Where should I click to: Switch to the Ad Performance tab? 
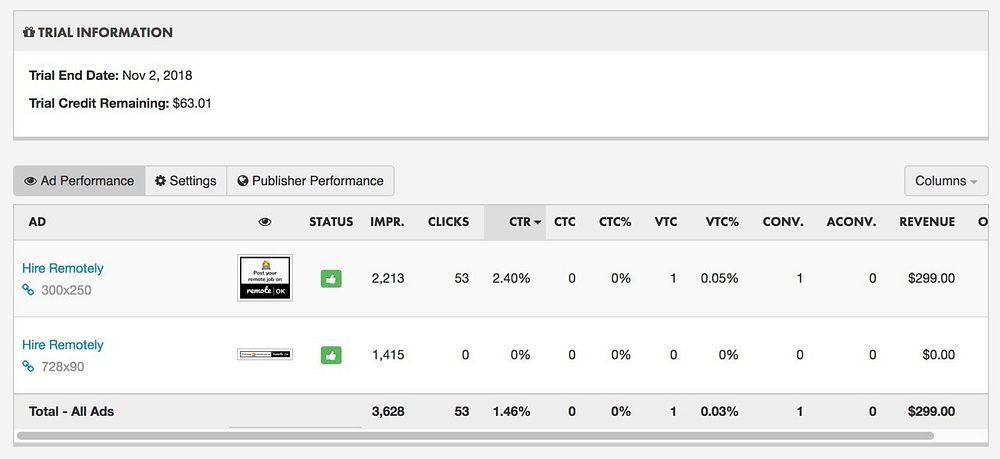[79, 181]
